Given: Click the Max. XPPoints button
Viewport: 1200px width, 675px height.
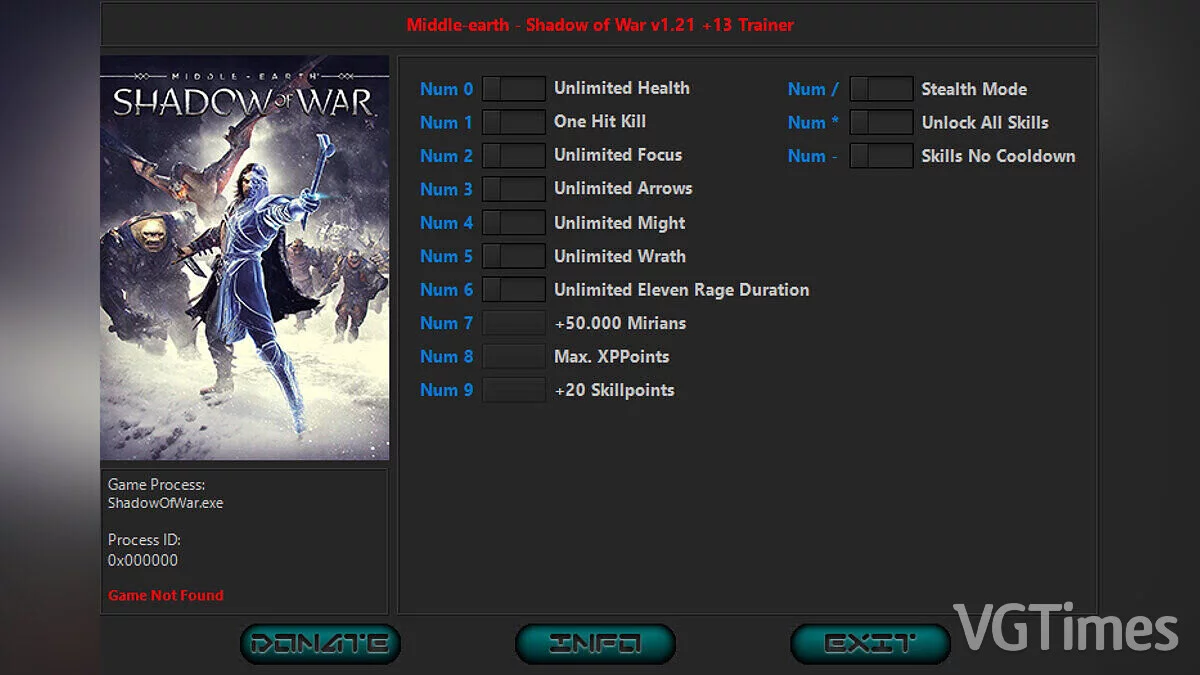Looking at the screenshot, I should point(513,357).
